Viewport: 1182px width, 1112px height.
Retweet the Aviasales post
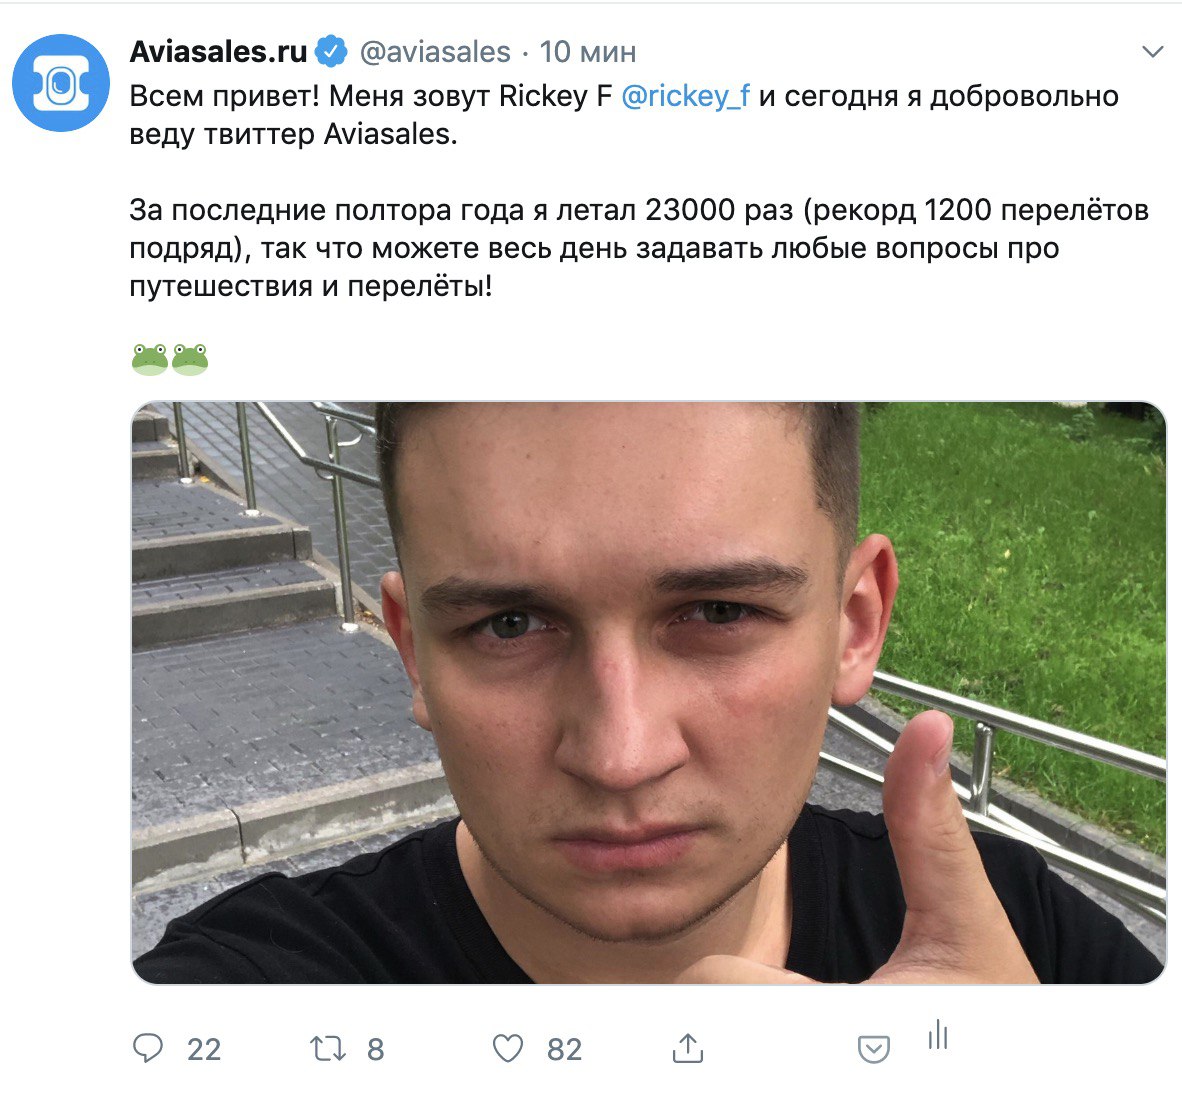point(328,1049)
